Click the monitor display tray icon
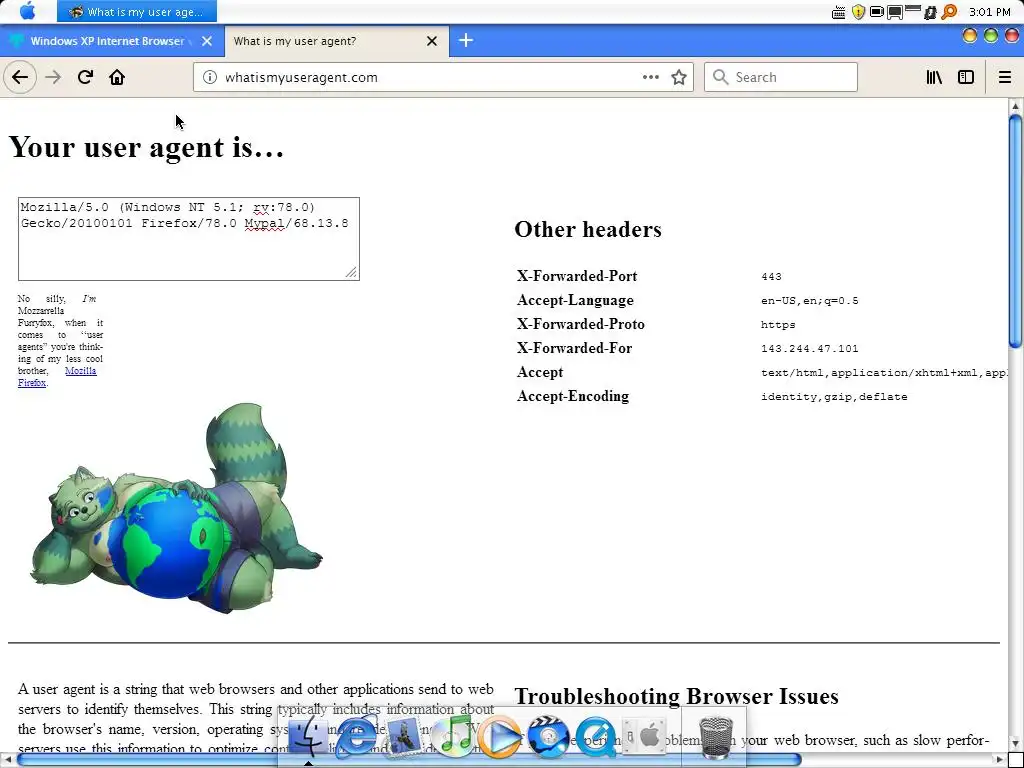Screen dimensions: 1024x768 coord(894,12)
